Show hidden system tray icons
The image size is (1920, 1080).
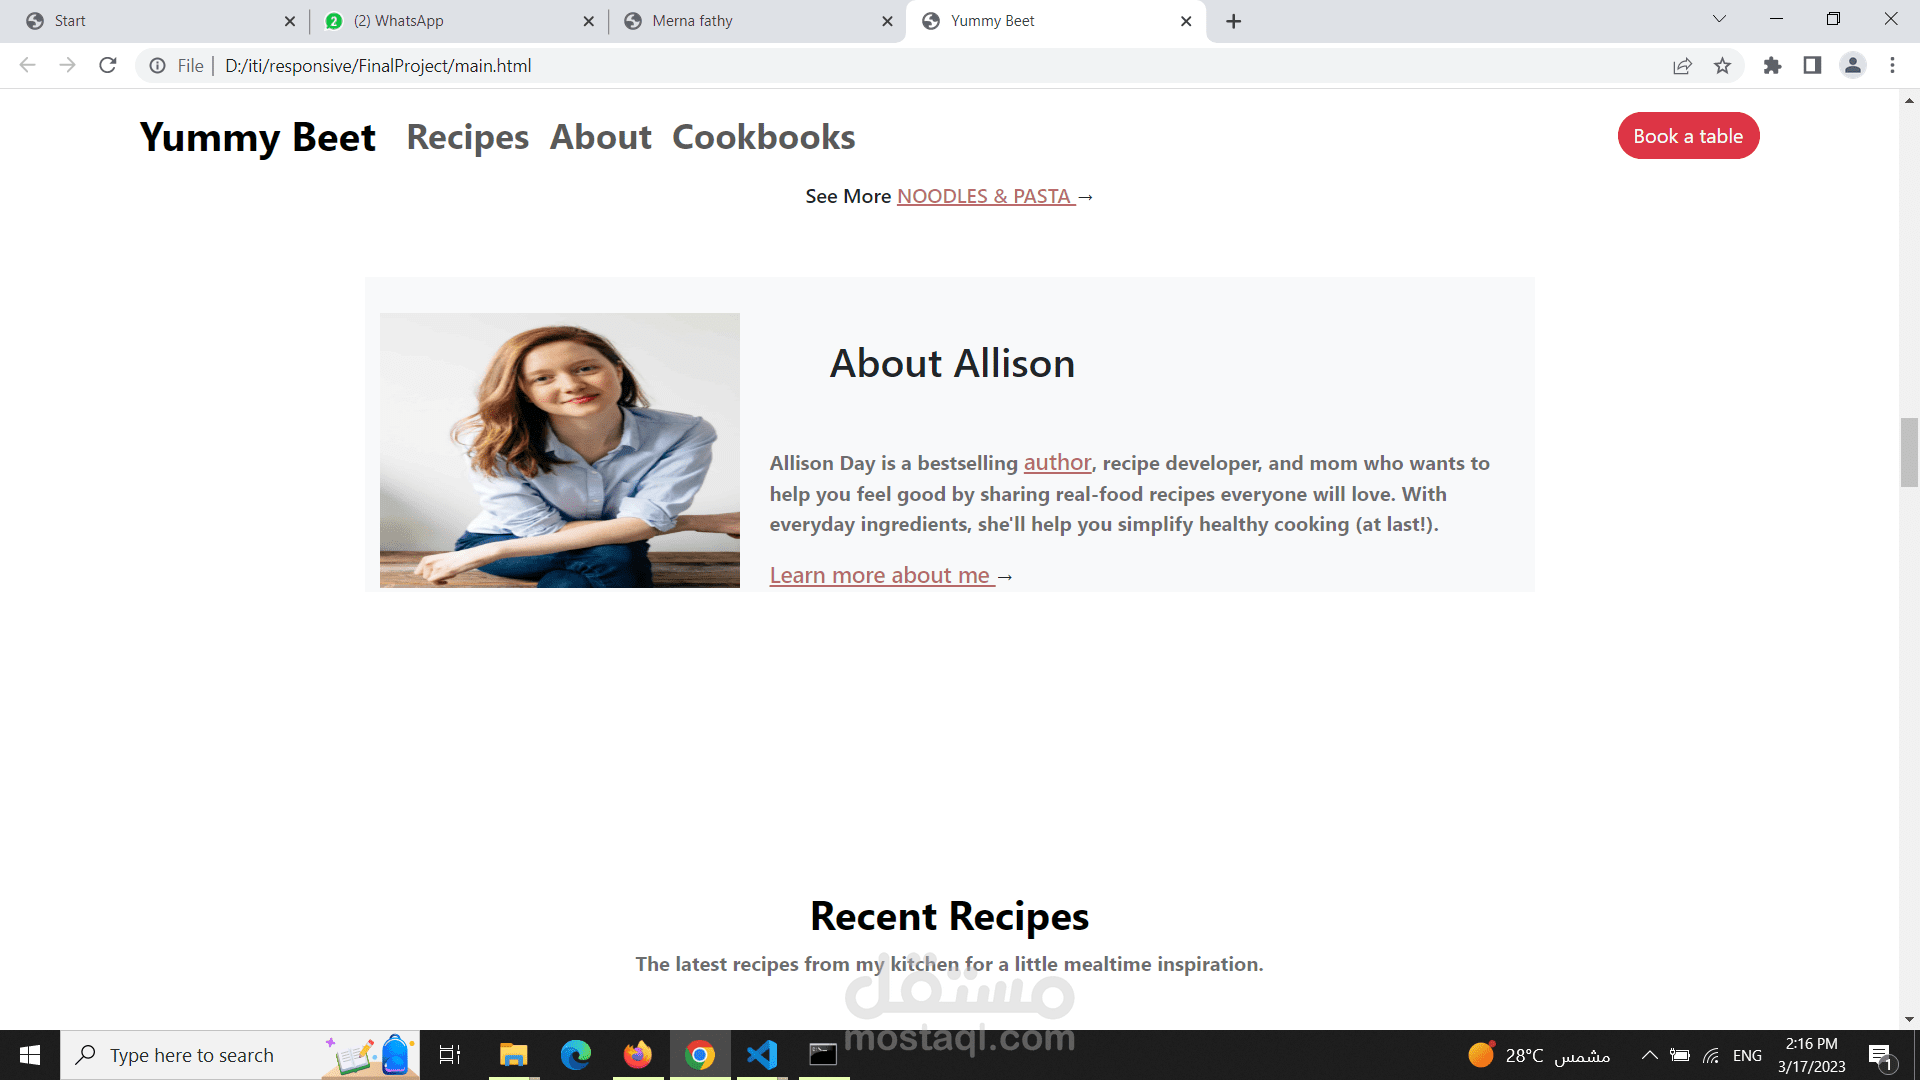(x=1649, y=1055)
